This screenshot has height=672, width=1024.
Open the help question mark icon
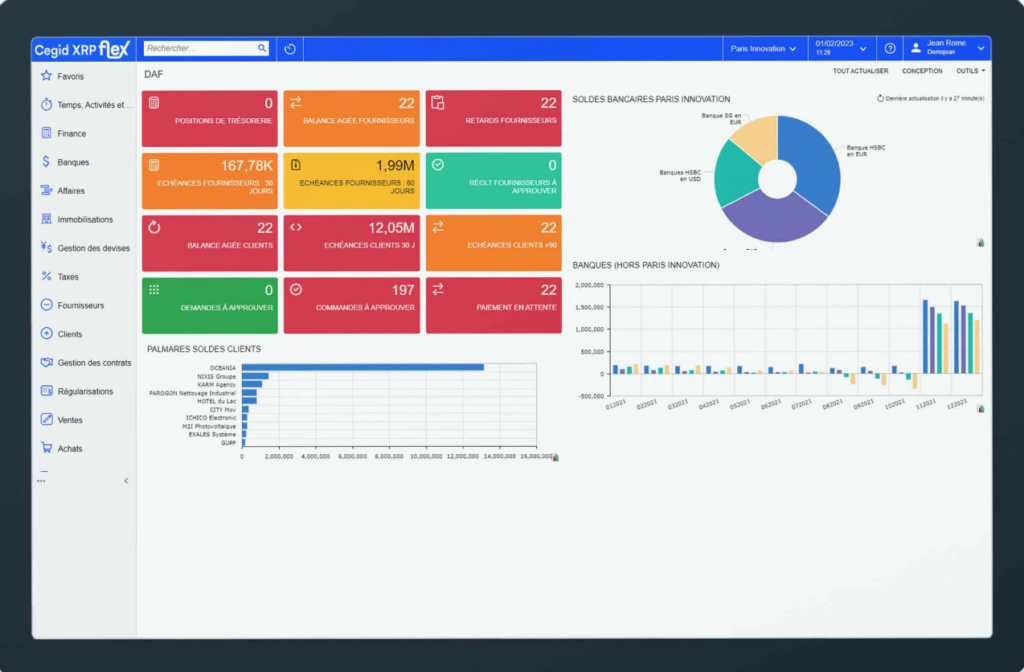click(x=890, y=48)
